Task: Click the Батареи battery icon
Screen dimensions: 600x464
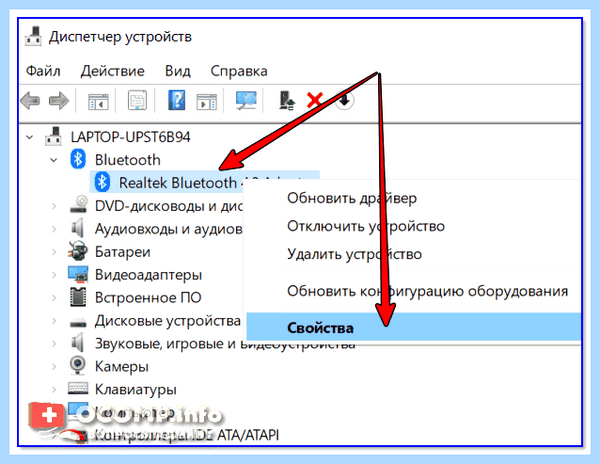Action: pos(78,251)
